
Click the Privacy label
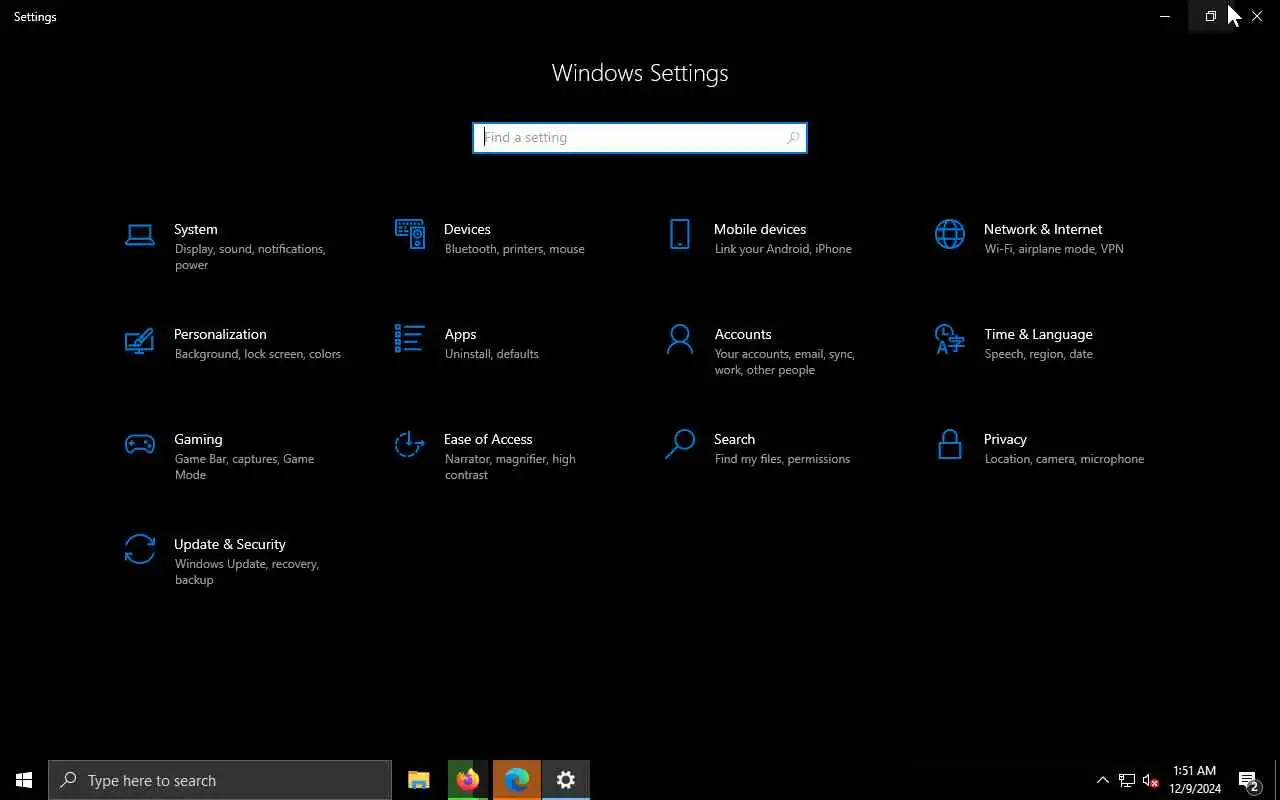pyautogui.click(x=1005, y=439)
